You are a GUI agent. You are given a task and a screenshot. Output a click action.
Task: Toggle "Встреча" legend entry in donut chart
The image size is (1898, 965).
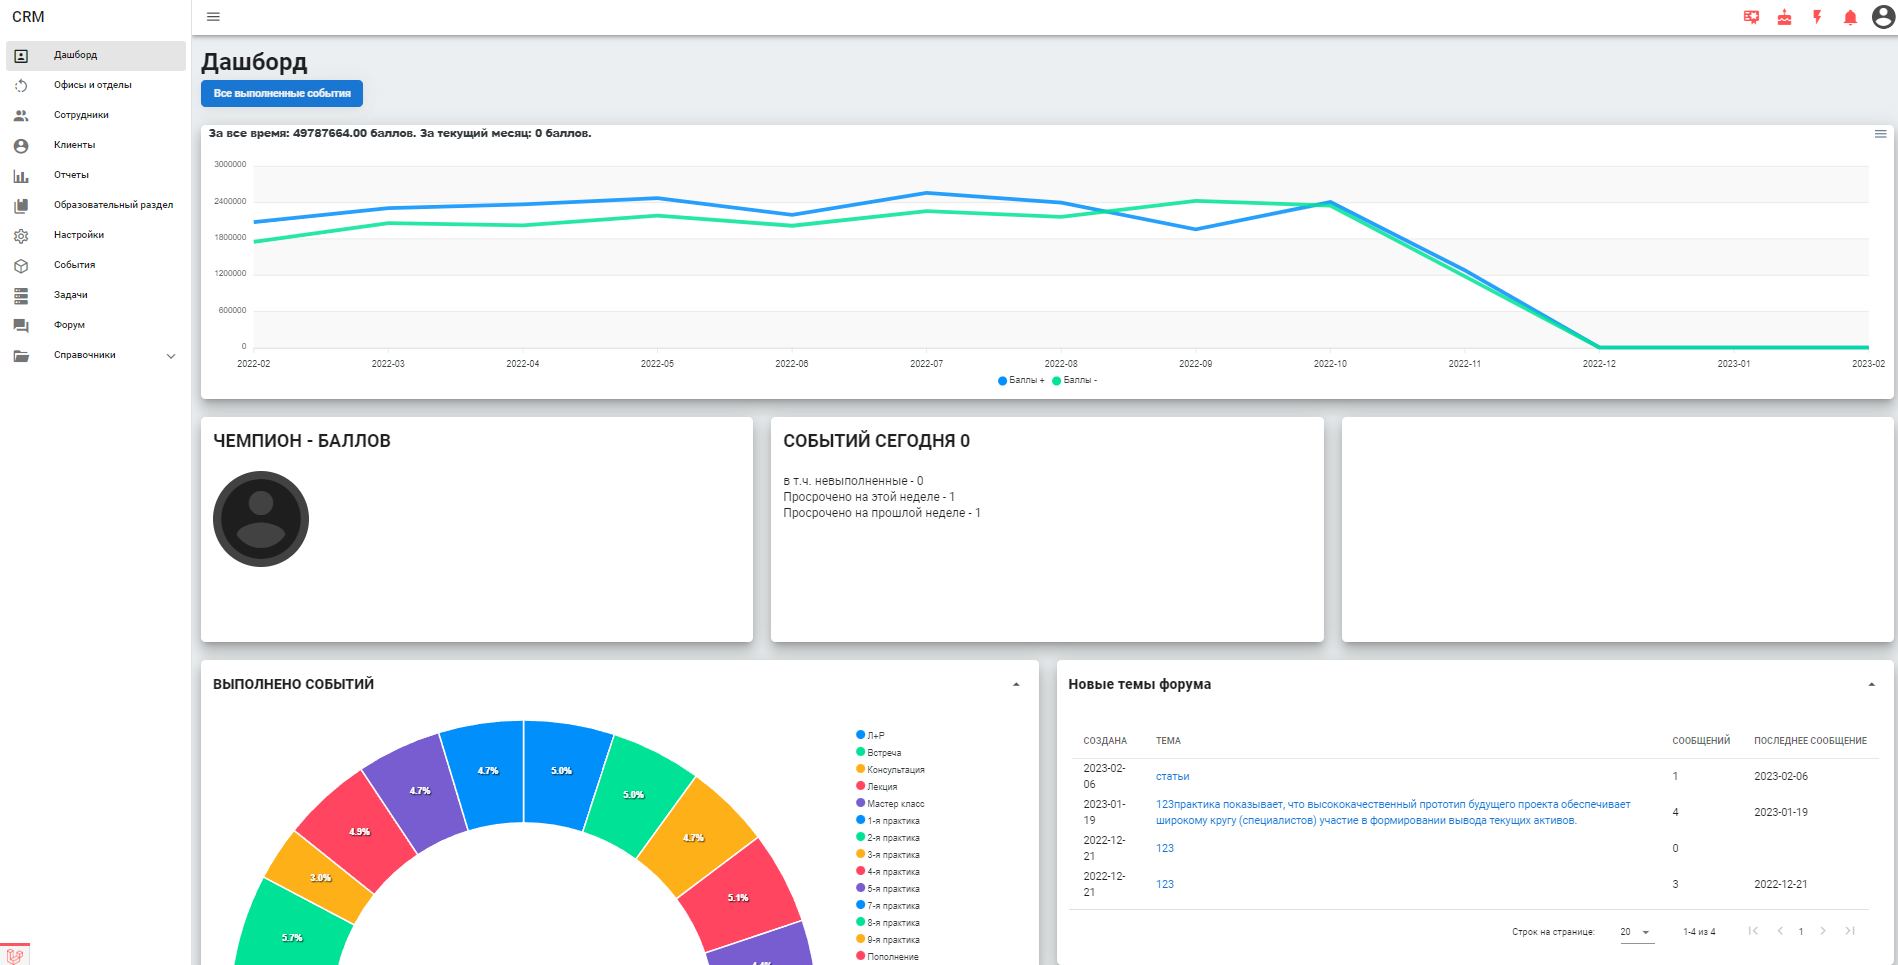(x=879, y=752)
